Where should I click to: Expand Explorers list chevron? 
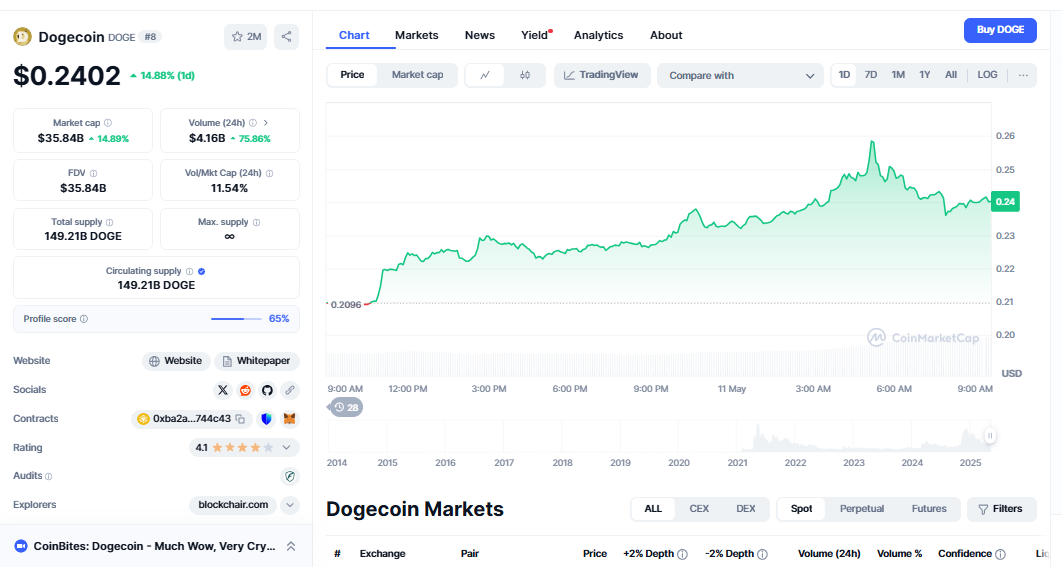290,505
